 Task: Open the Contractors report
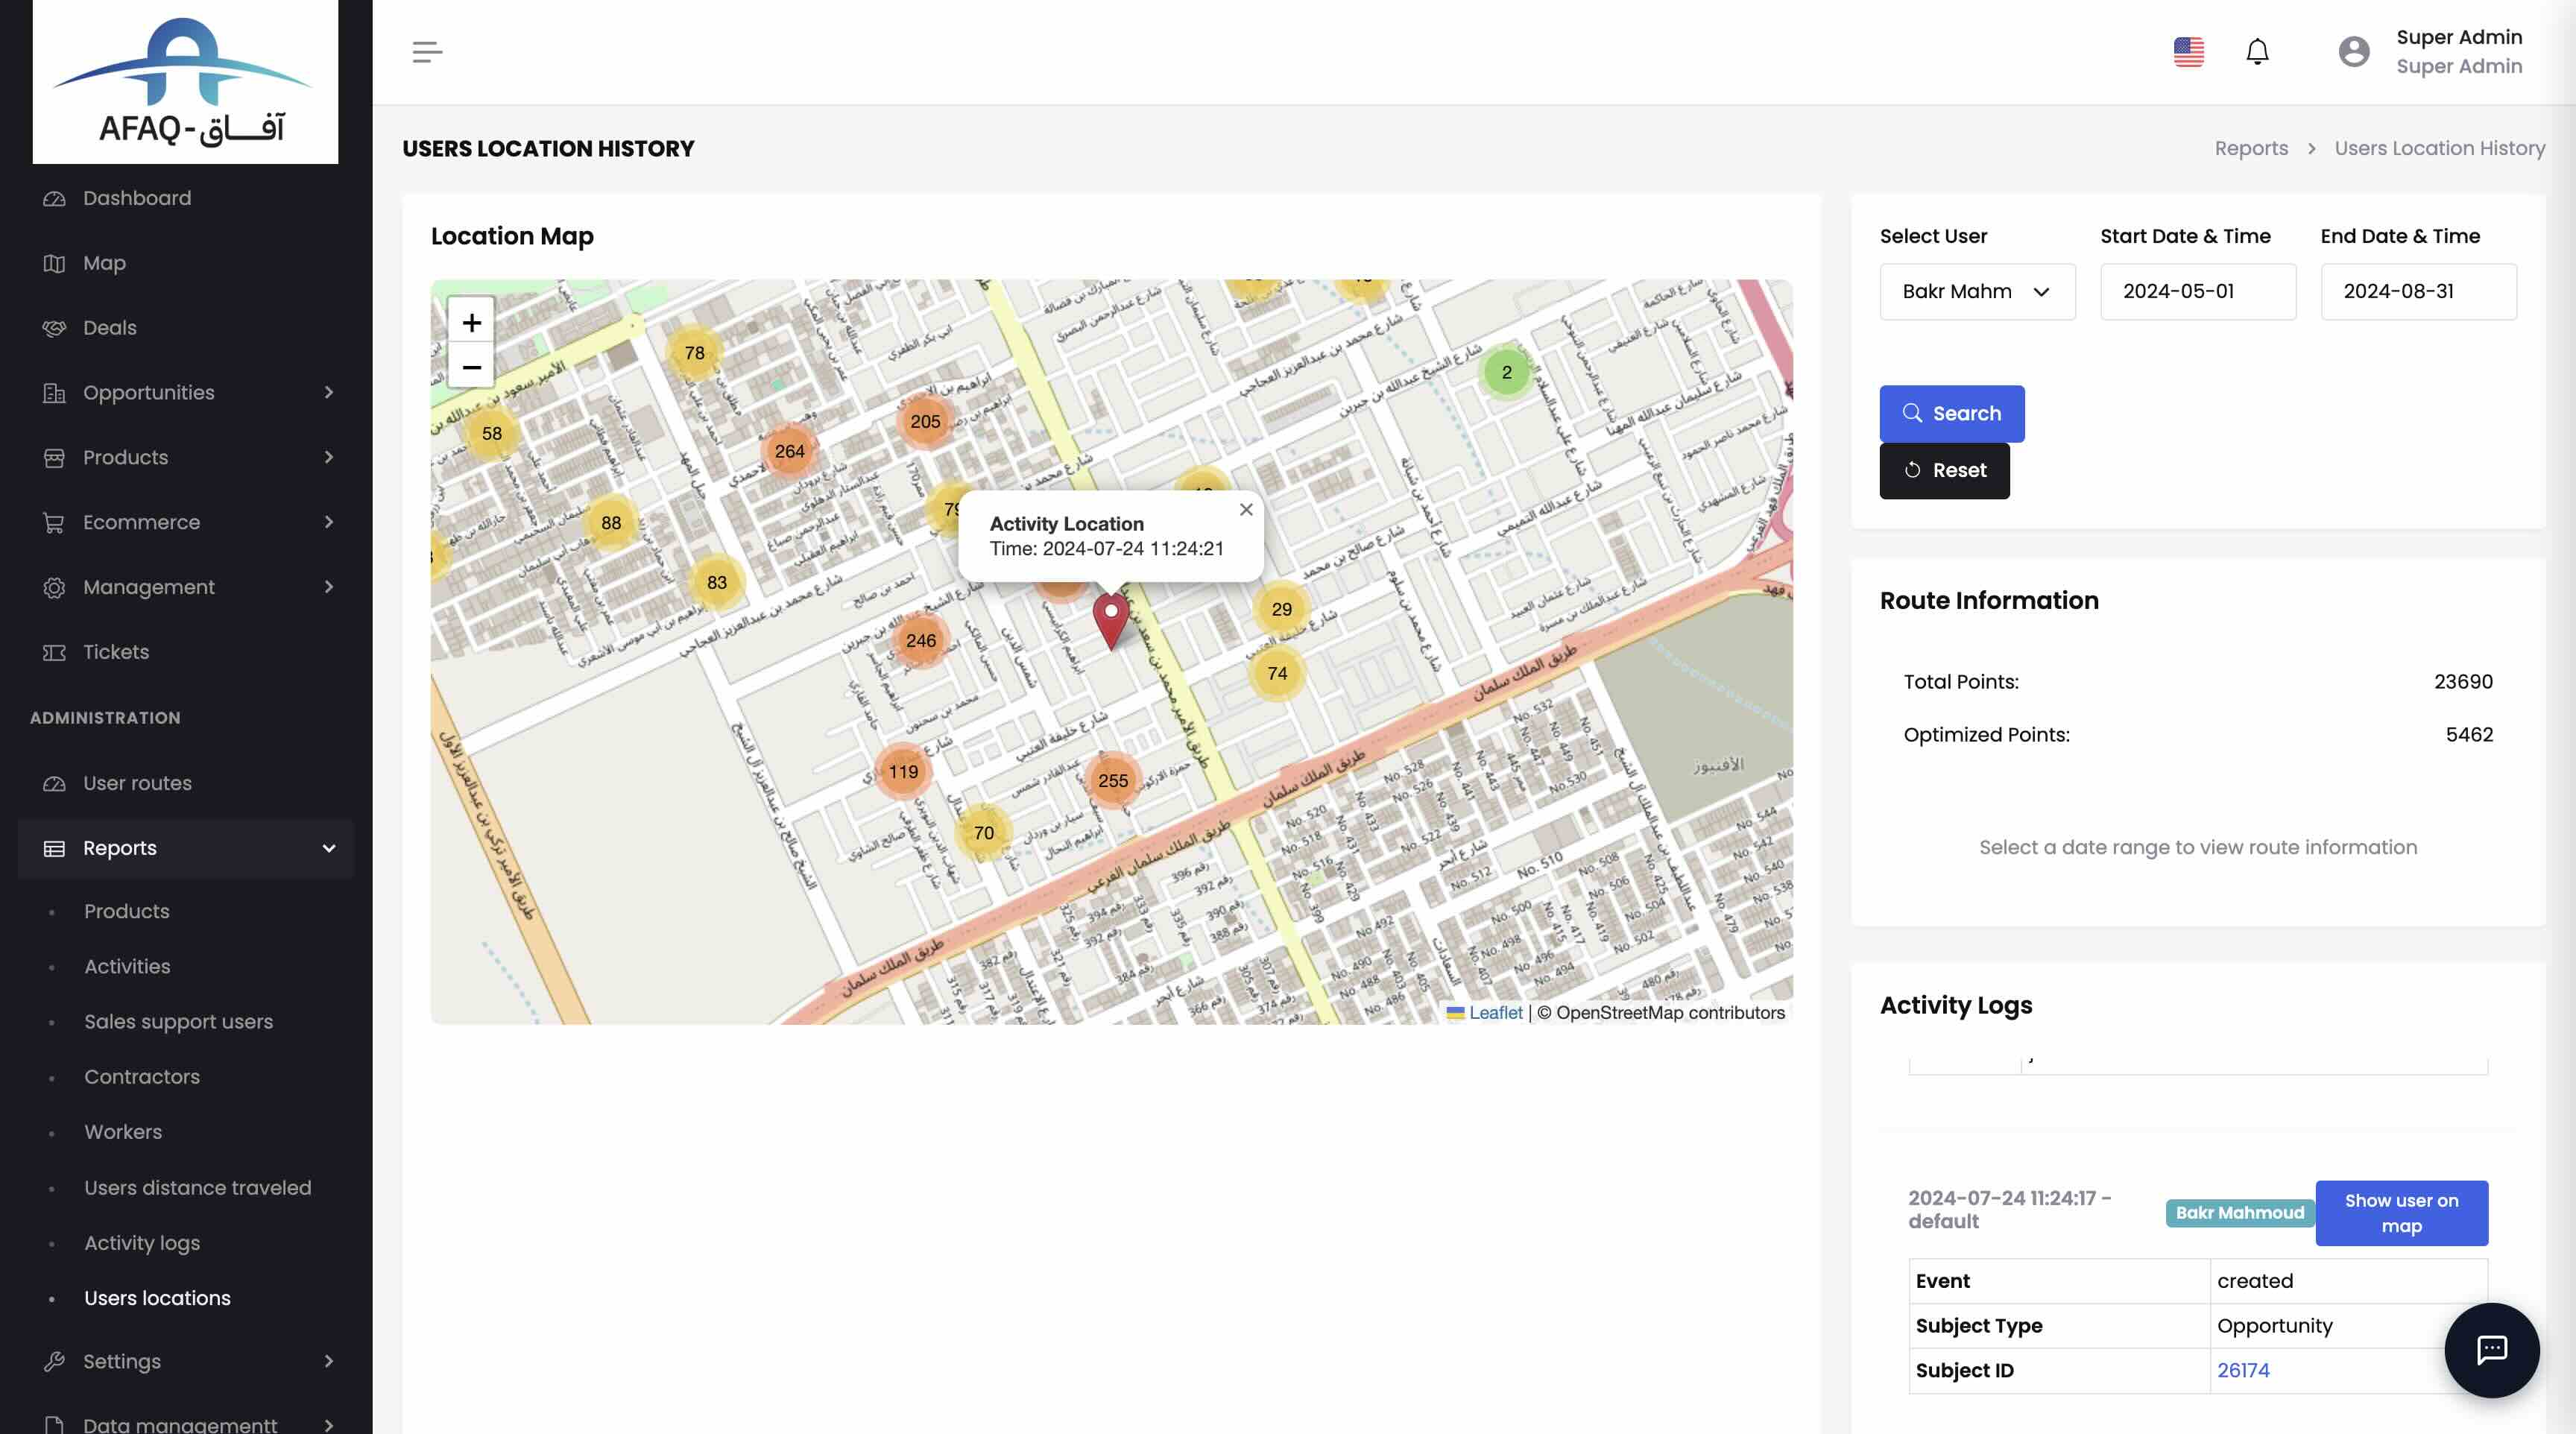point(142,1076)
